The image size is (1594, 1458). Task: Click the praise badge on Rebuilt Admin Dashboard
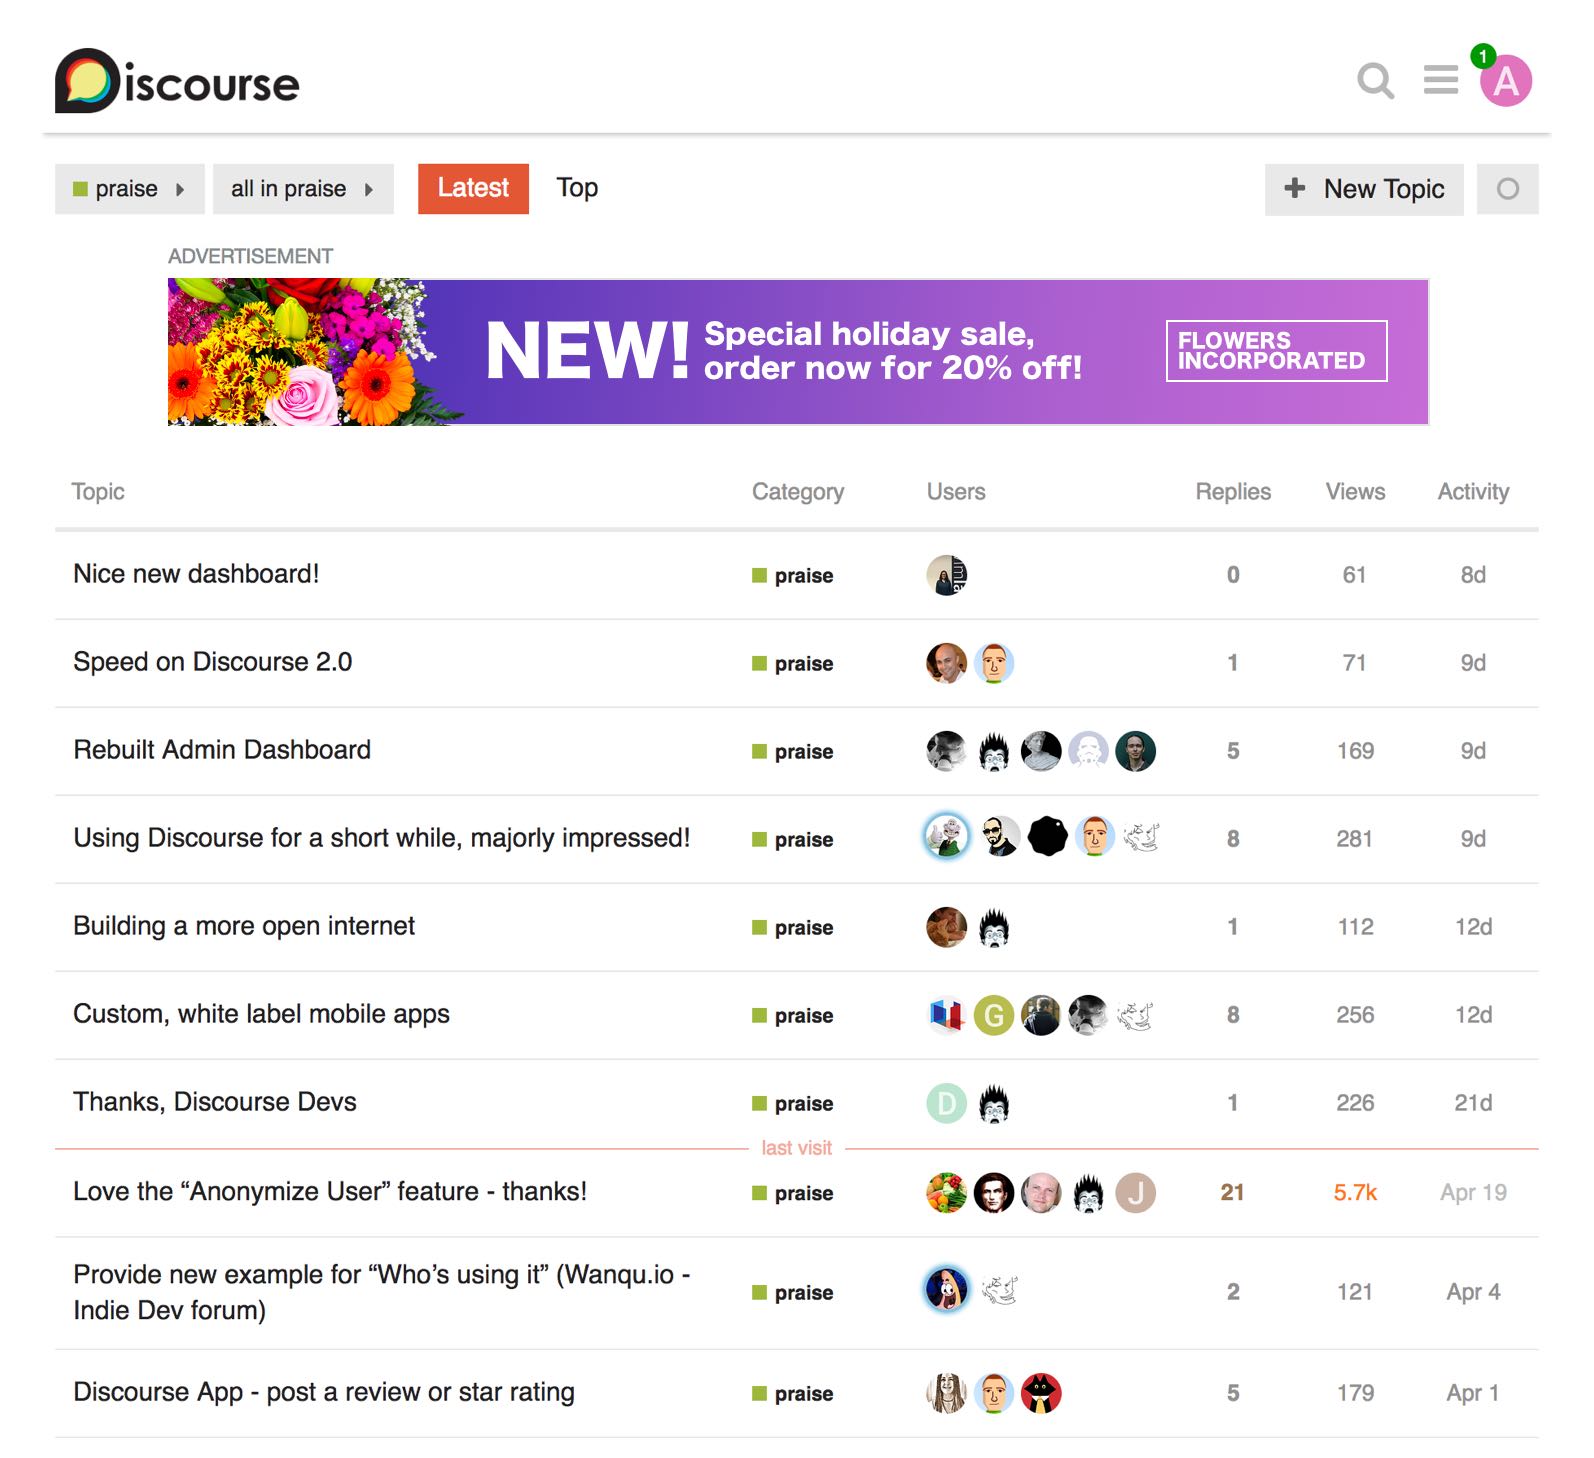click(x=793, y=751)
